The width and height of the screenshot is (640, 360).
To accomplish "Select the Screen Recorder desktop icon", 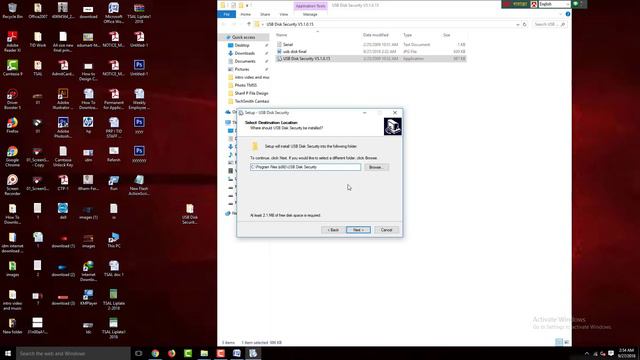I will 12,185.
